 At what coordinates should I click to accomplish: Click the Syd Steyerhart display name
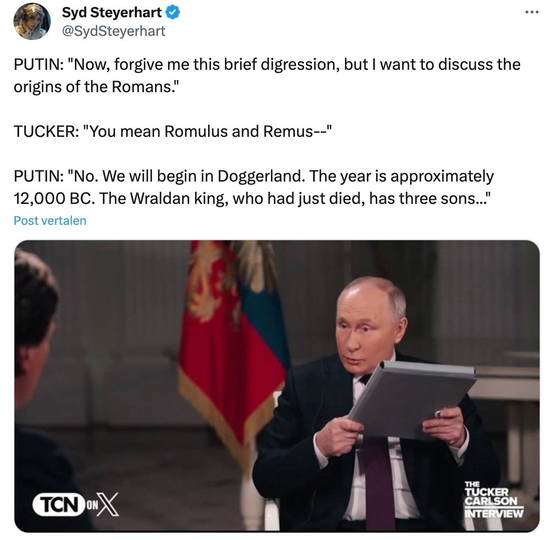(x=112, y=13)
